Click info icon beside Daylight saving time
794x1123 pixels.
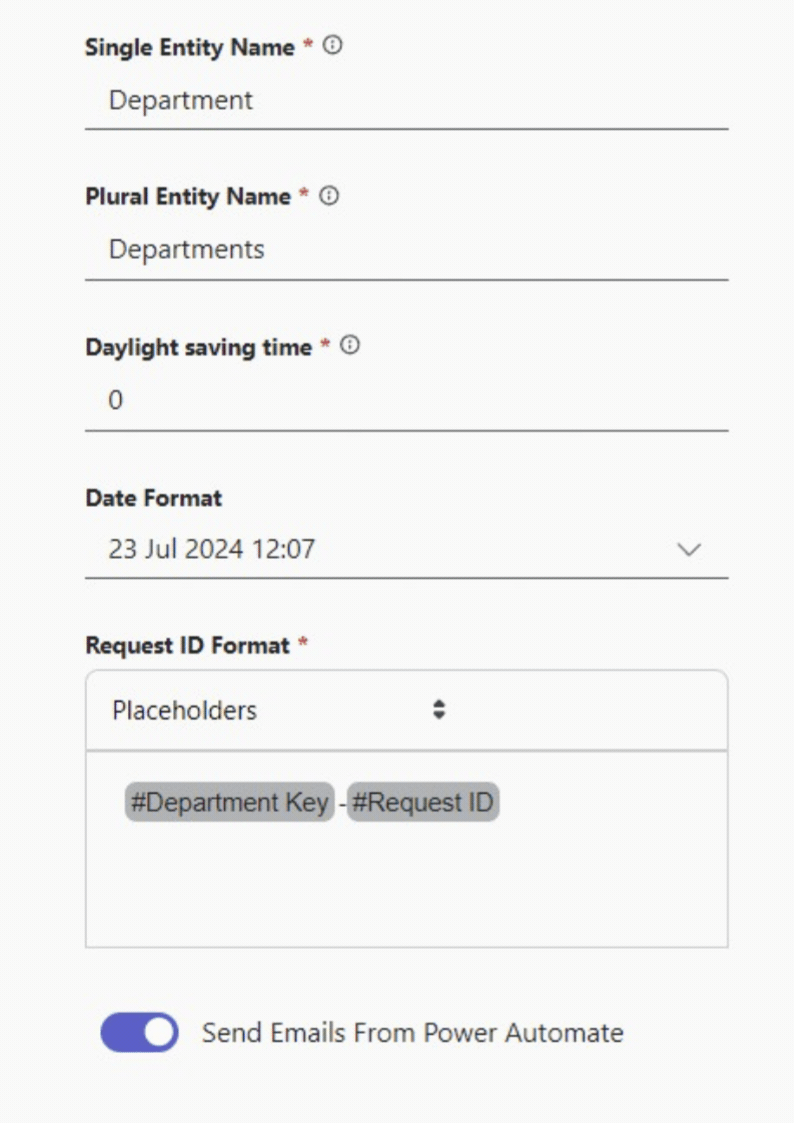coord(349,345)
